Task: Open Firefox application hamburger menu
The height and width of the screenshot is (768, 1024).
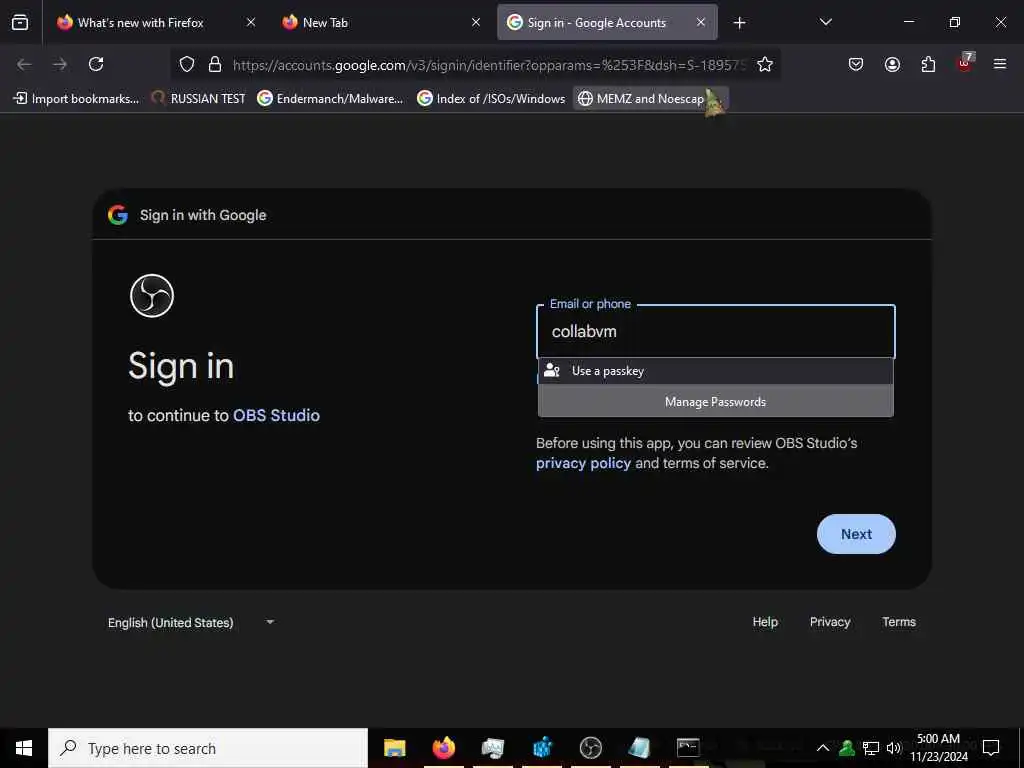Action: pyautogui.click(x=1000, y=64)
